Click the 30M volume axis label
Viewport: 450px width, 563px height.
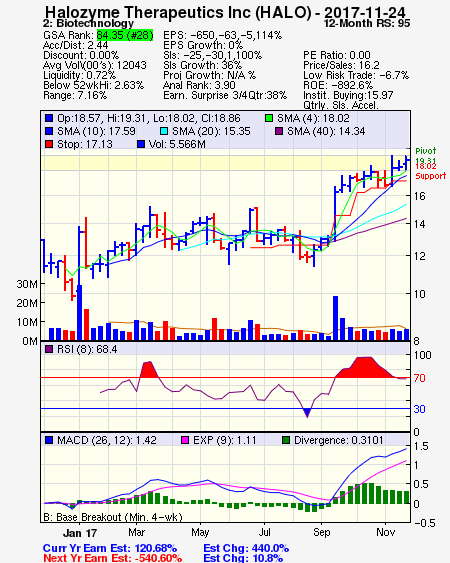tap(27, 284)
